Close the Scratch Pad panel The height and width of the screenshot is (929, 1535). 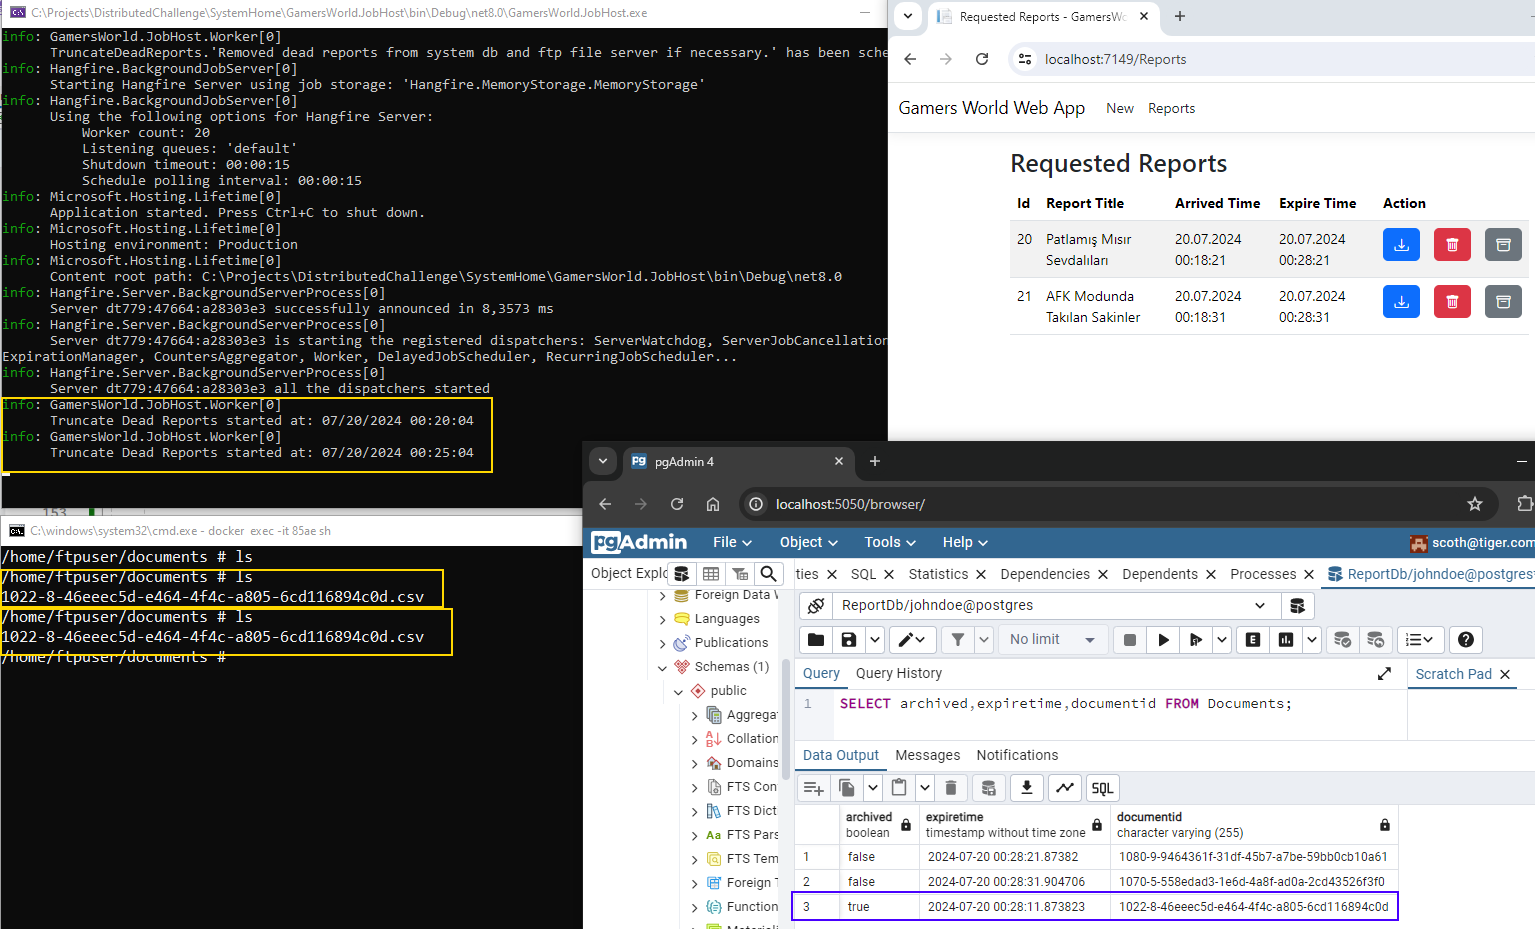pyautogui.click(x=1504, y=674)
